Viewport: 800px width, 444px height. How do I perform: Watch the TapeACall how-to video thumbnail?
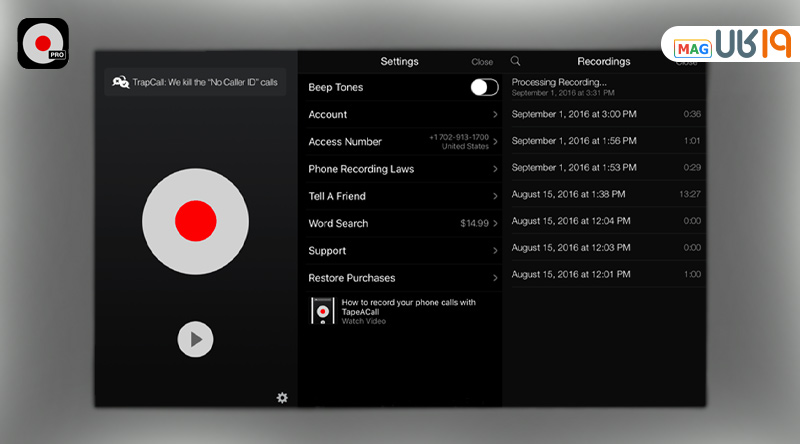coord(322,311)
